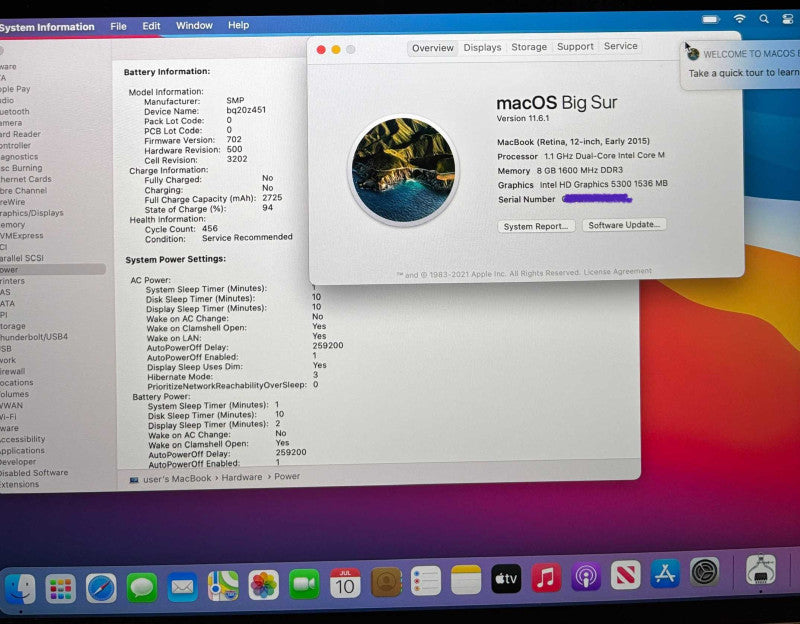Open the Window menu
Viewport: 800px width, 624px height.
(194, 25)
